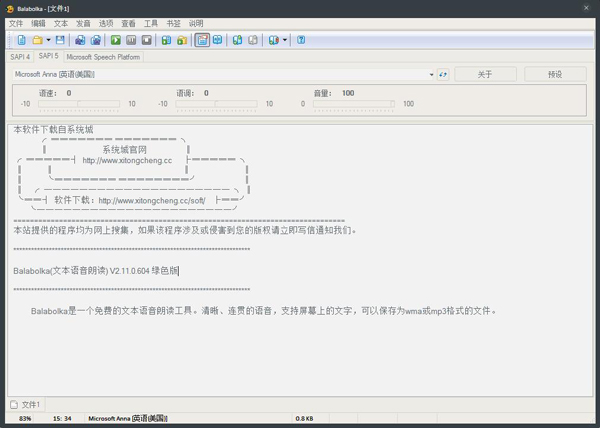Open help with the question mark icon
600x428 pixels.
click(301, 40)
